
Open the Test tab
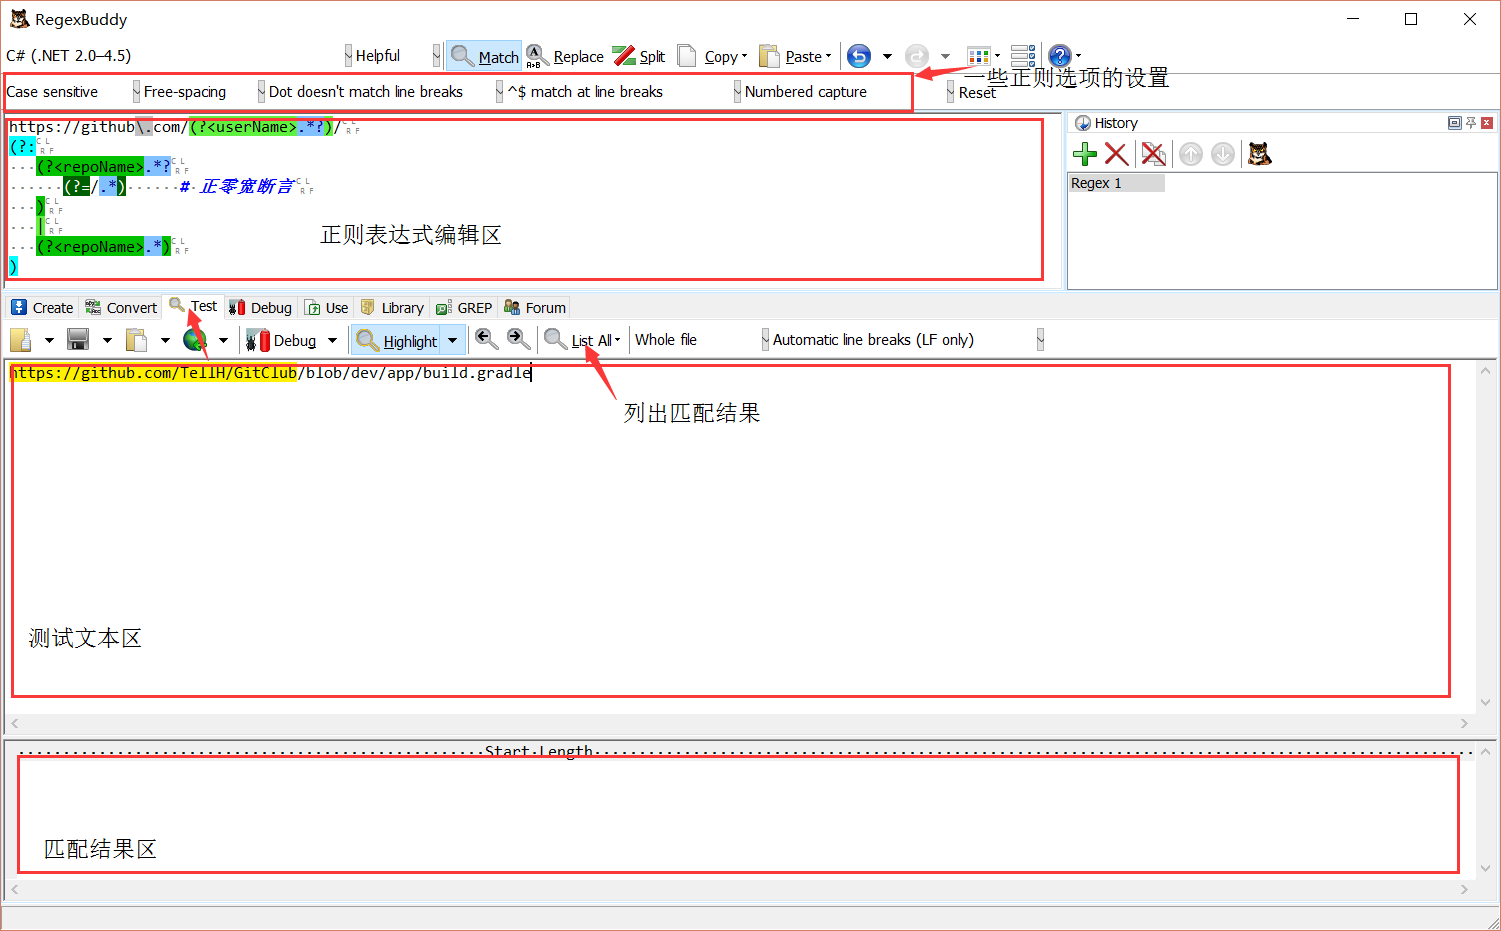pos(194,306)
